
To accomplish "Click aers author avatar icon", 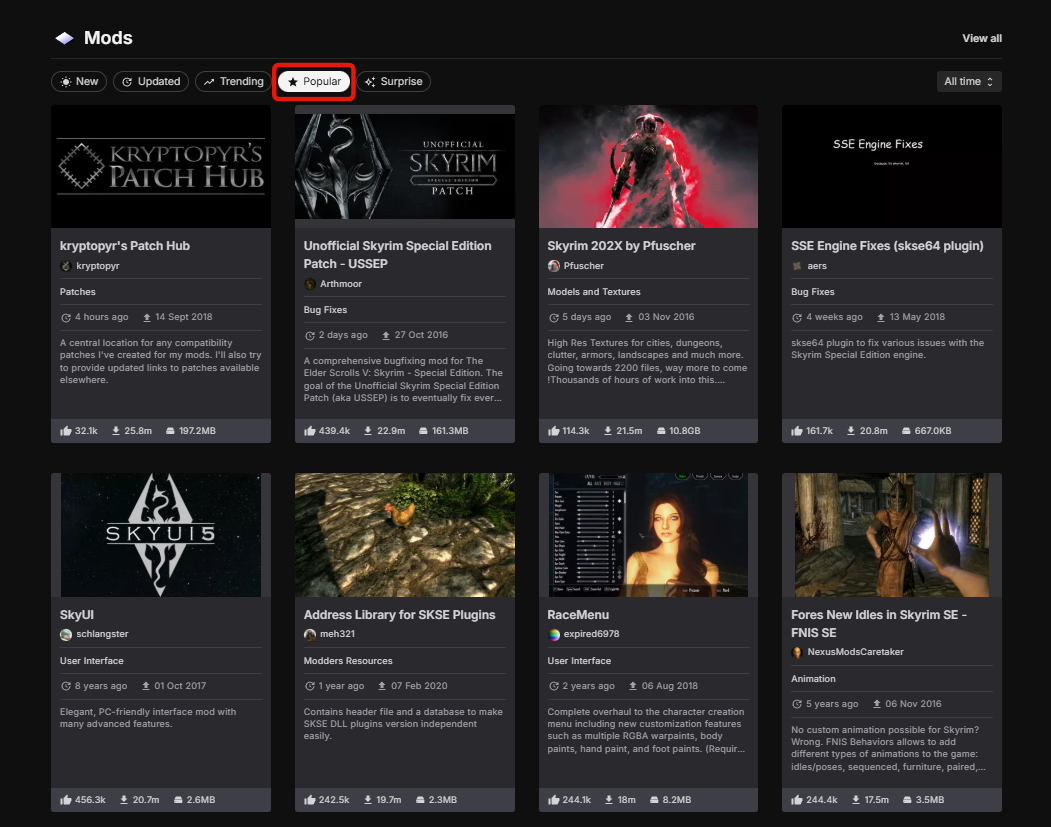I will (x=797, y=266).
